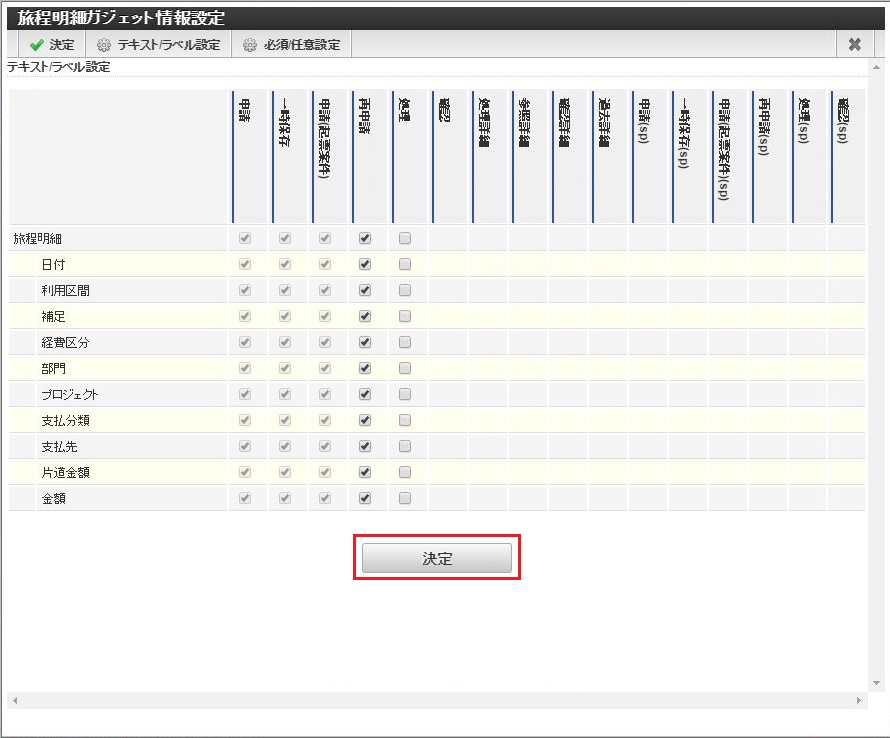The width and height of the screenshot is (890, 738).
Task: Uncheck 再申請 checkbox in the 支払分類 row
Action: [x=365, y=421]
